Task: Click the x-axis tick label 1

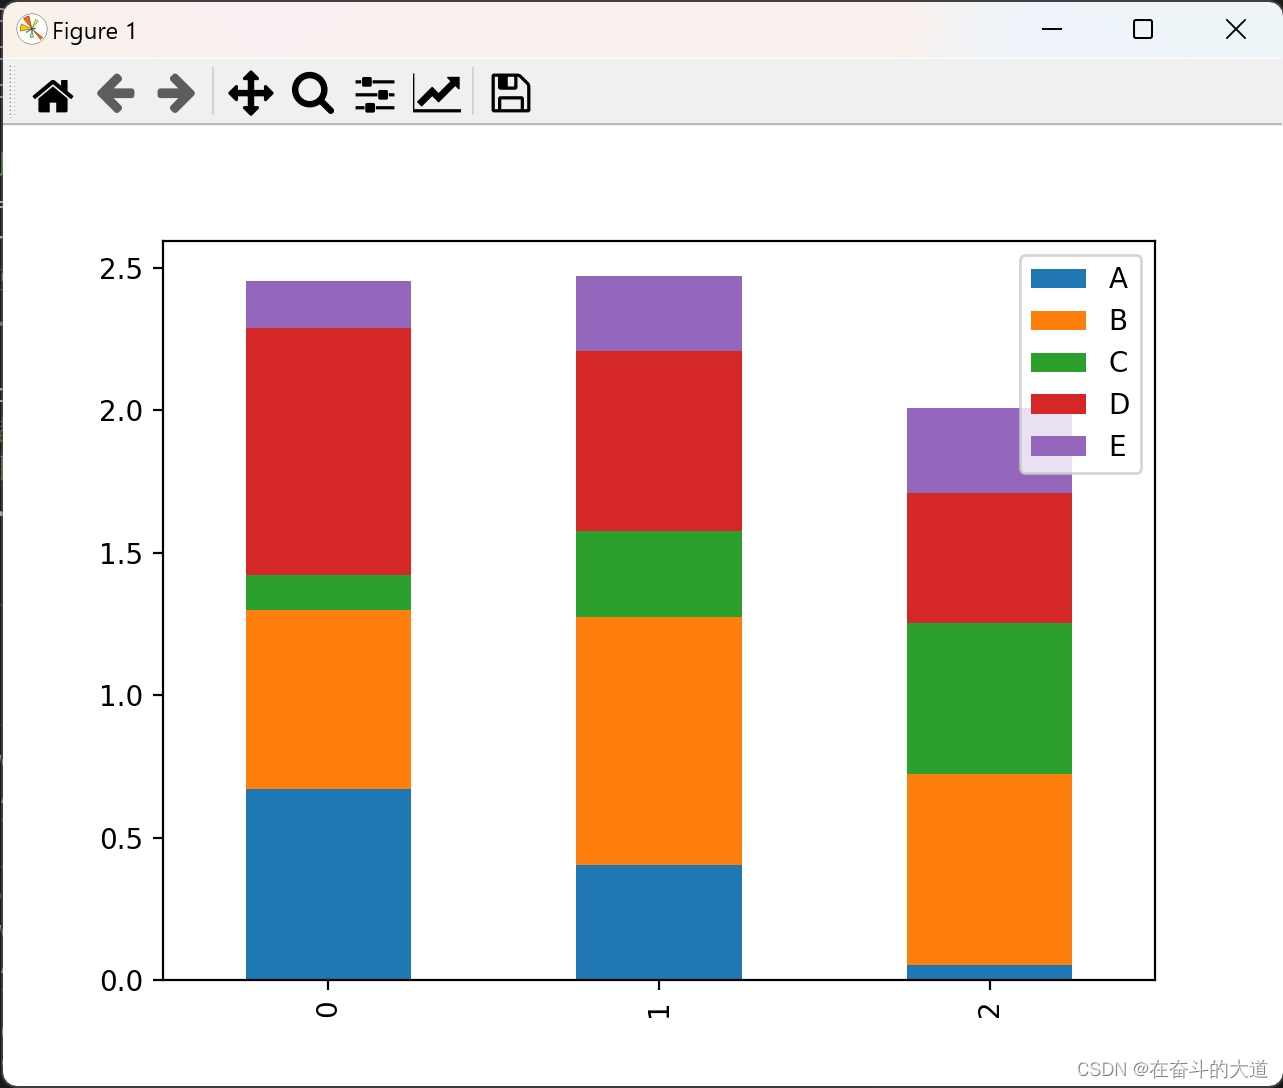Action: click(658, 1011)
